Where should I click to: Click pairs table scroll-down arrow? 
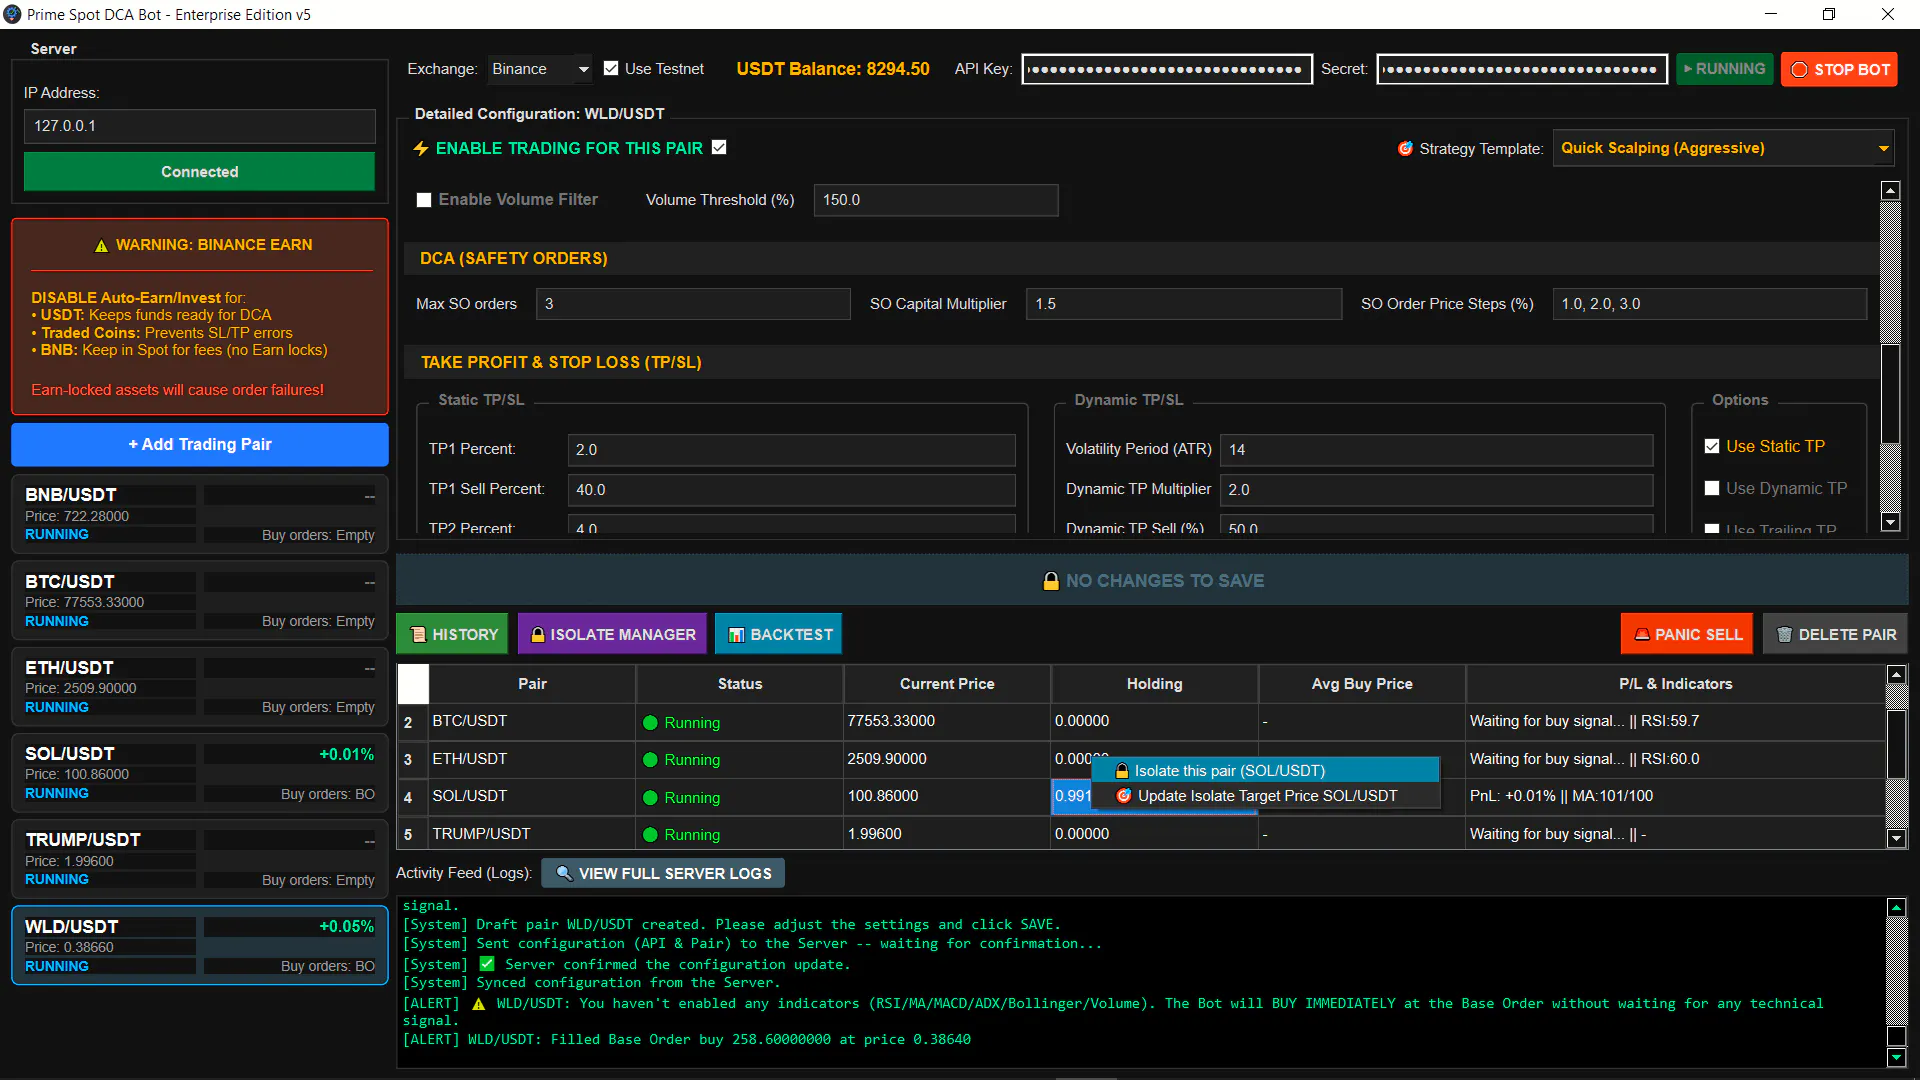(1896, 839)
